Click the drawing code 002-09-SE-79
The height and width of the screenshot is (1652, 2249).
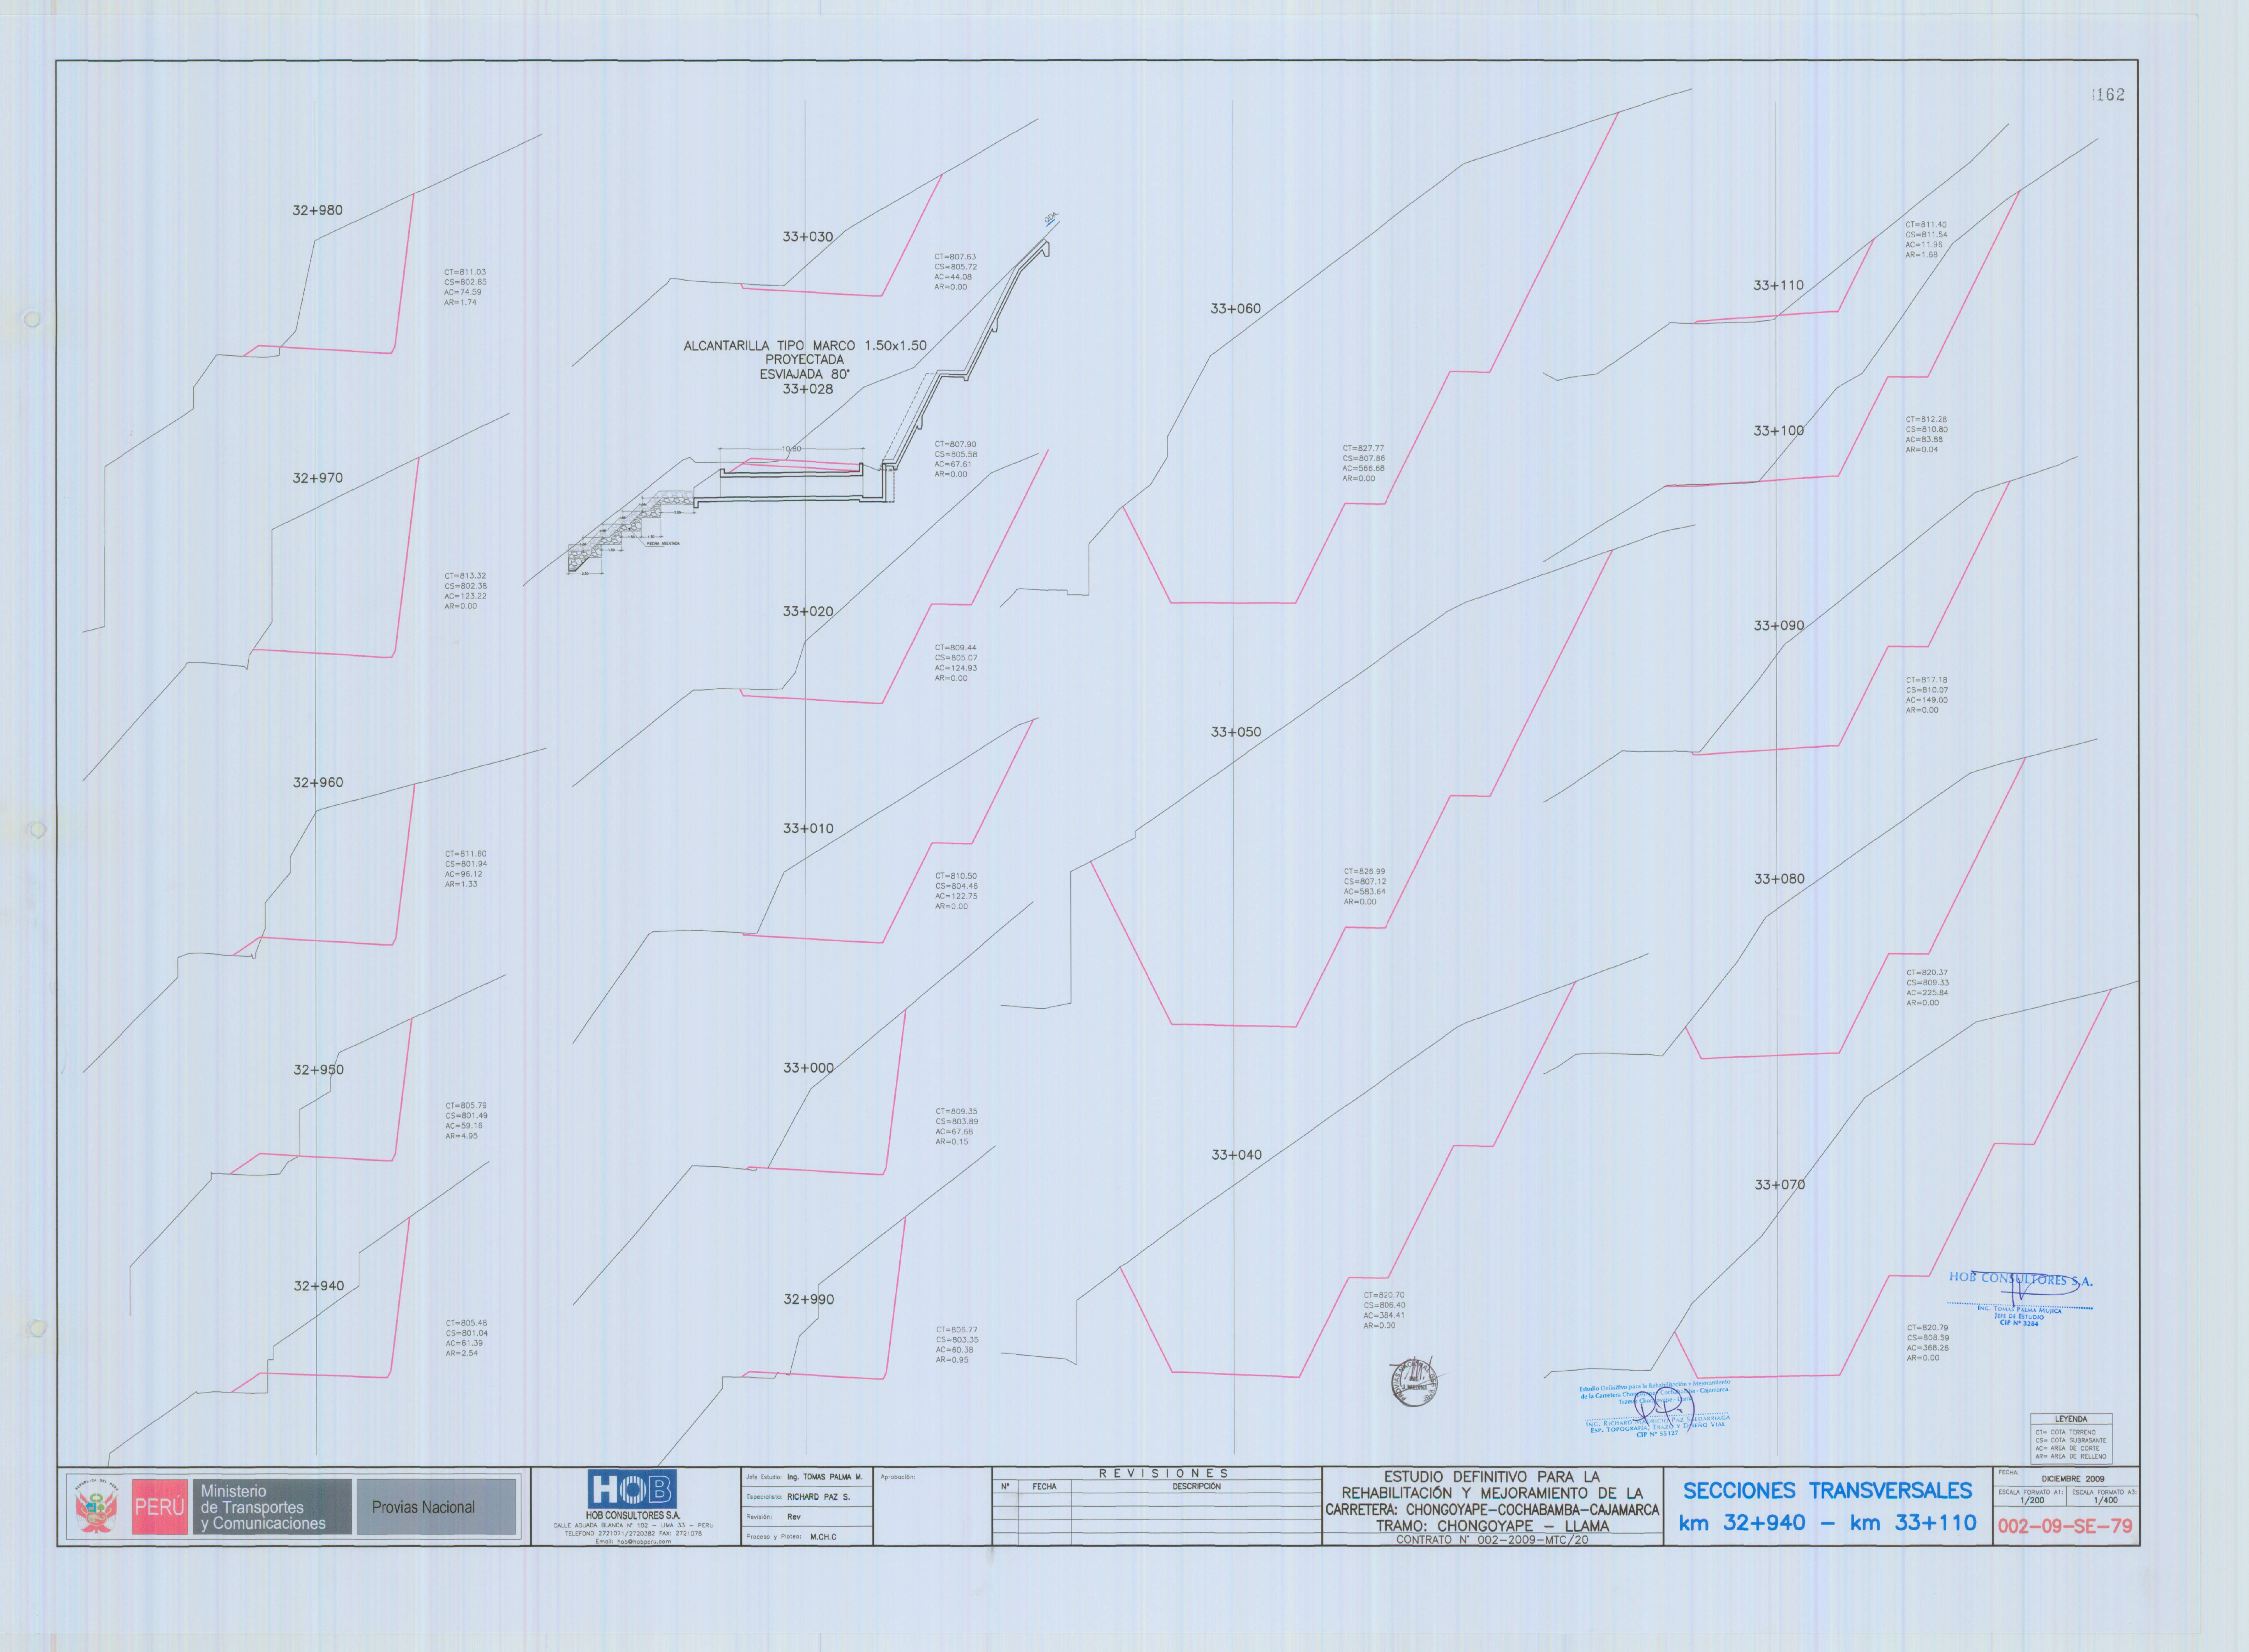2065,1526
